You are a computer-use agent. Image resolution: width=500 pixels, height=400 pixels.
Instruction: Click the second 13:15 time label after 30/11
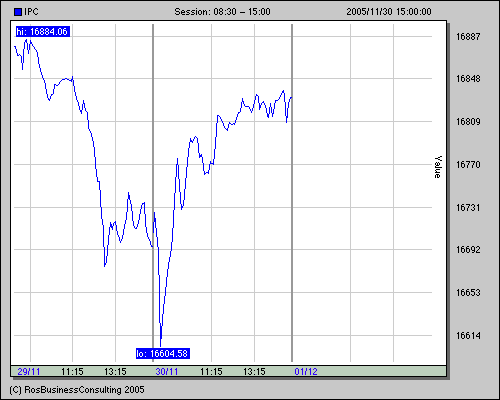(x=254, y=371)
